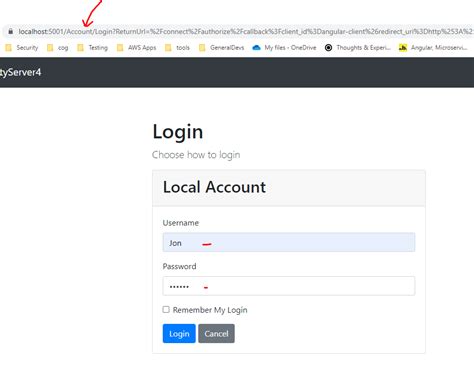Focus the Username field containing Jon
474x372 pixels.
(289, 242)
